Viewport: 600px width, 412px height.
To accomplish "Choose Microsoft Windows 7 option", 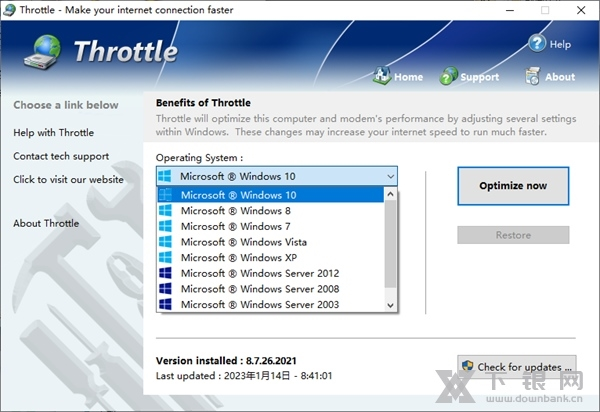I will pyautogui.click(x=271, y=226).
